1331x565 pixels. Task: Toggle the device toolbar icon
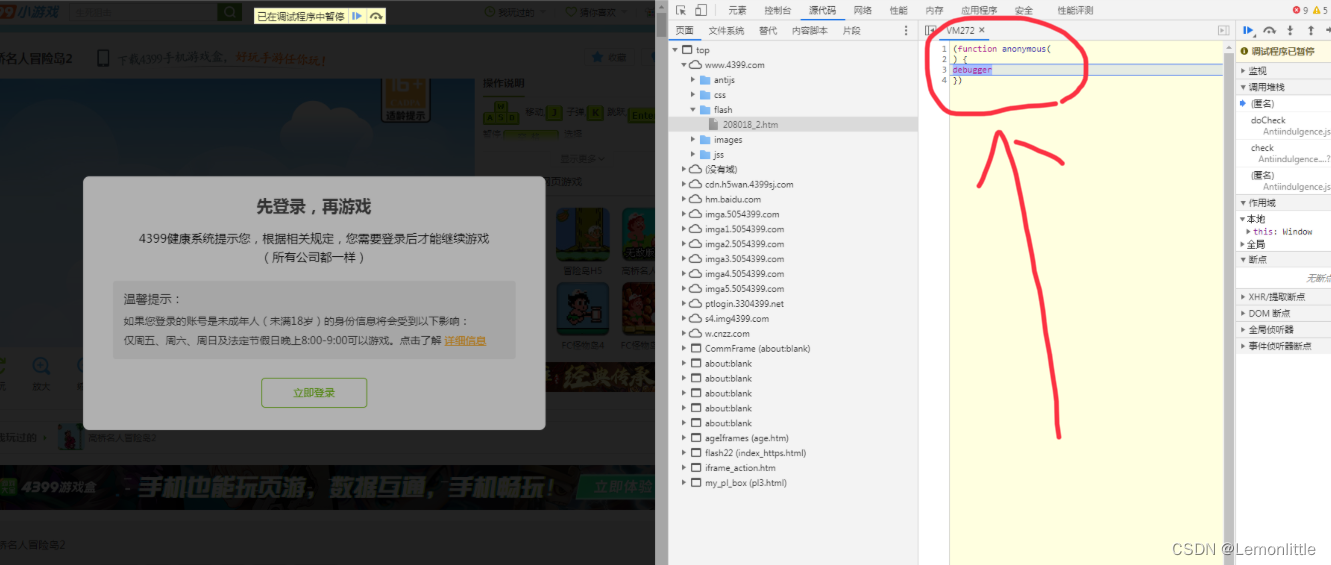pos(702,10)
